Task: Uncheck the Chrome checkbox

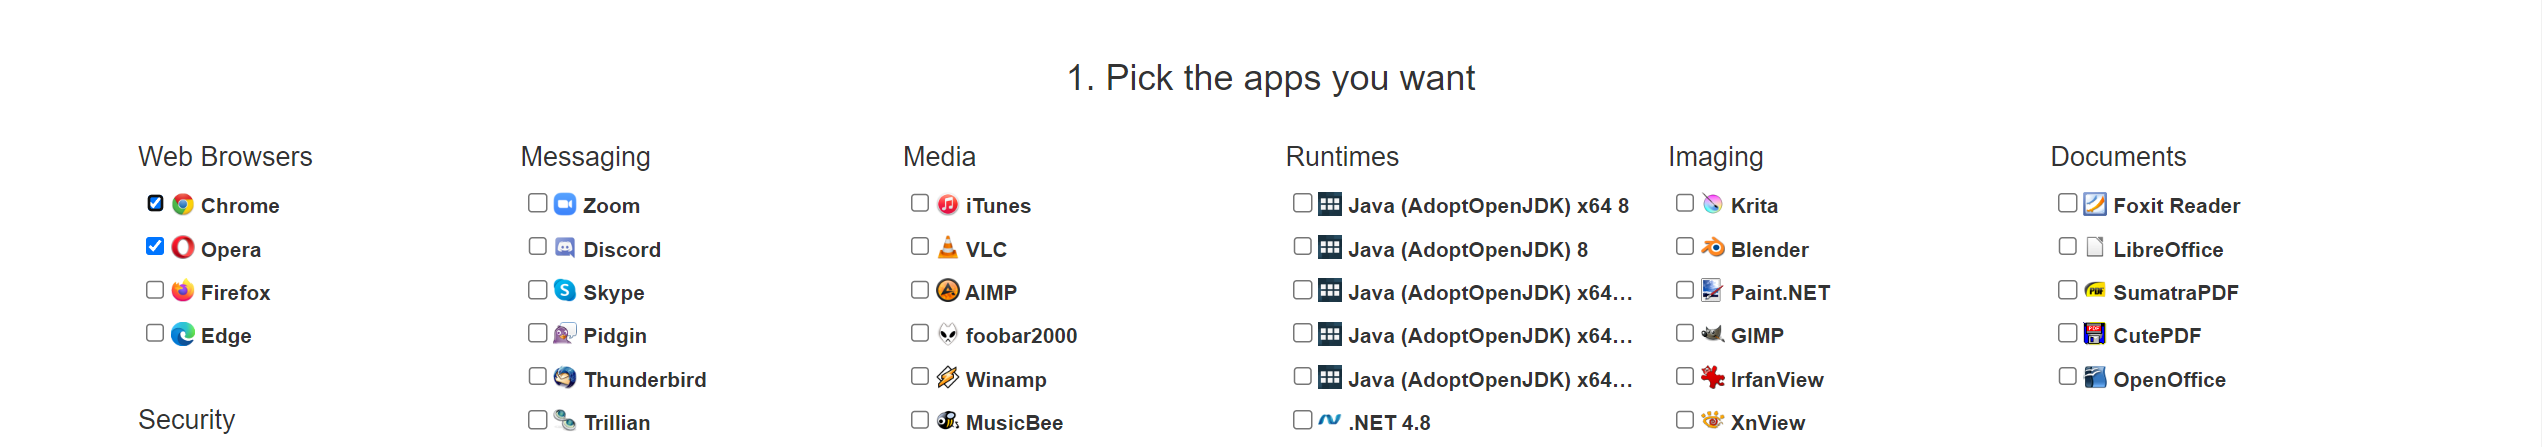Action: [155, 203]
